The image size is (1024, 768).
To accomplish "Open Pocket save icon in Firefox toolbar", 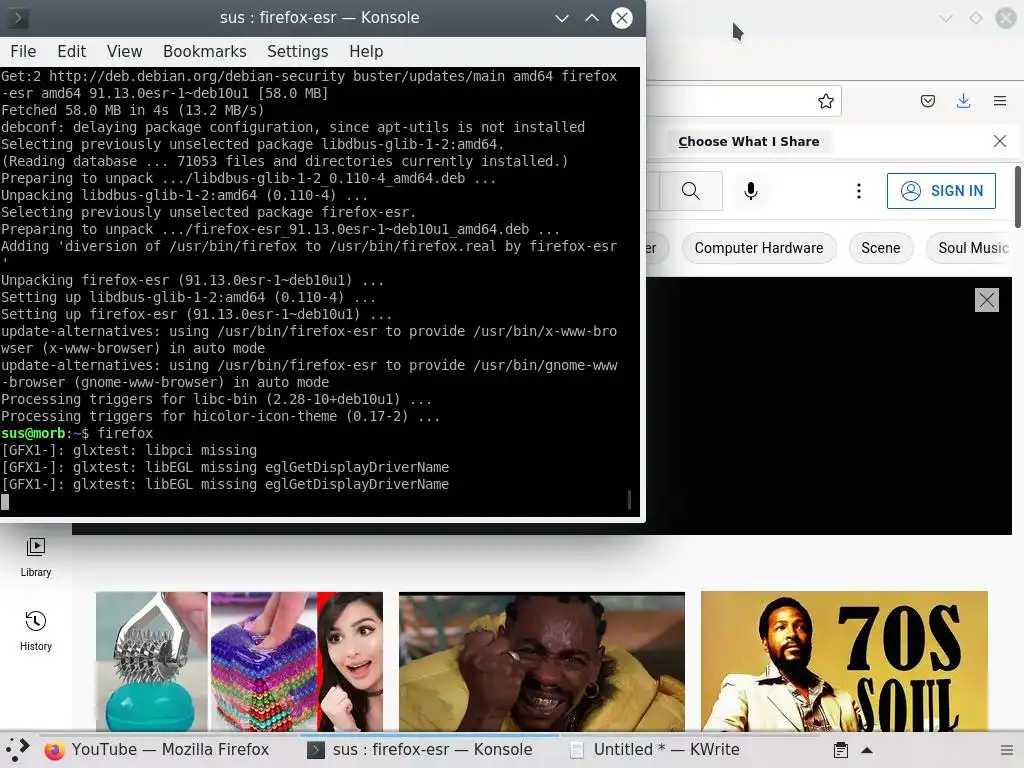I will coord(927,101).
